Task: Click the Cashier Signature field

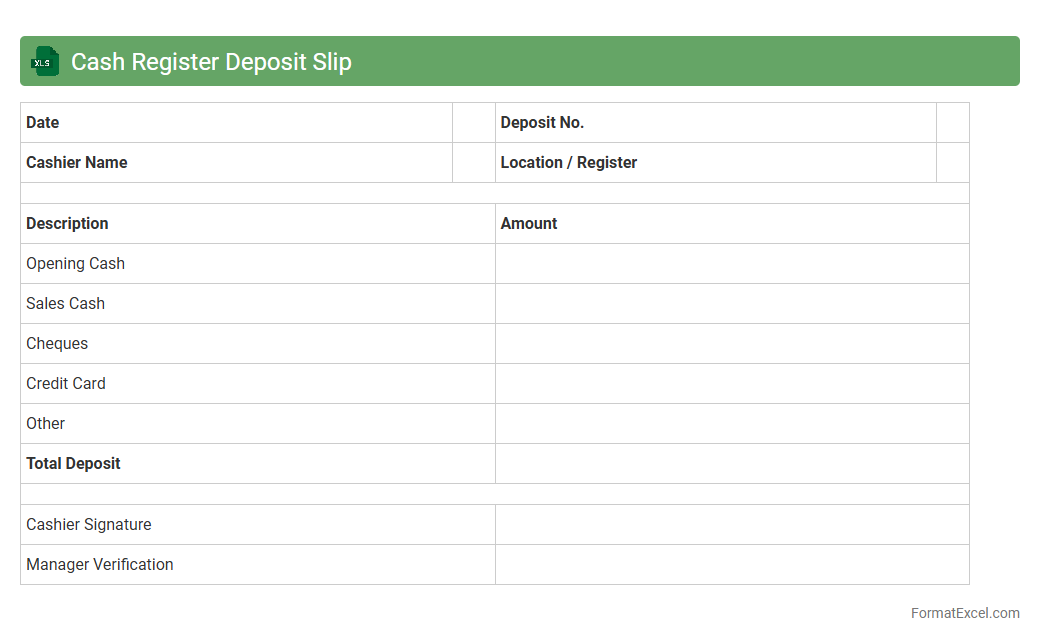Action: point(731,525)
